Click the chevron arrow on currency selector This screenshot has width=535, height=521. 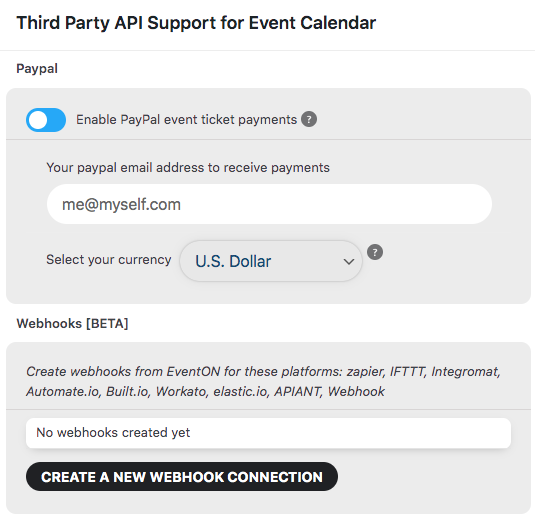(348, 262)
